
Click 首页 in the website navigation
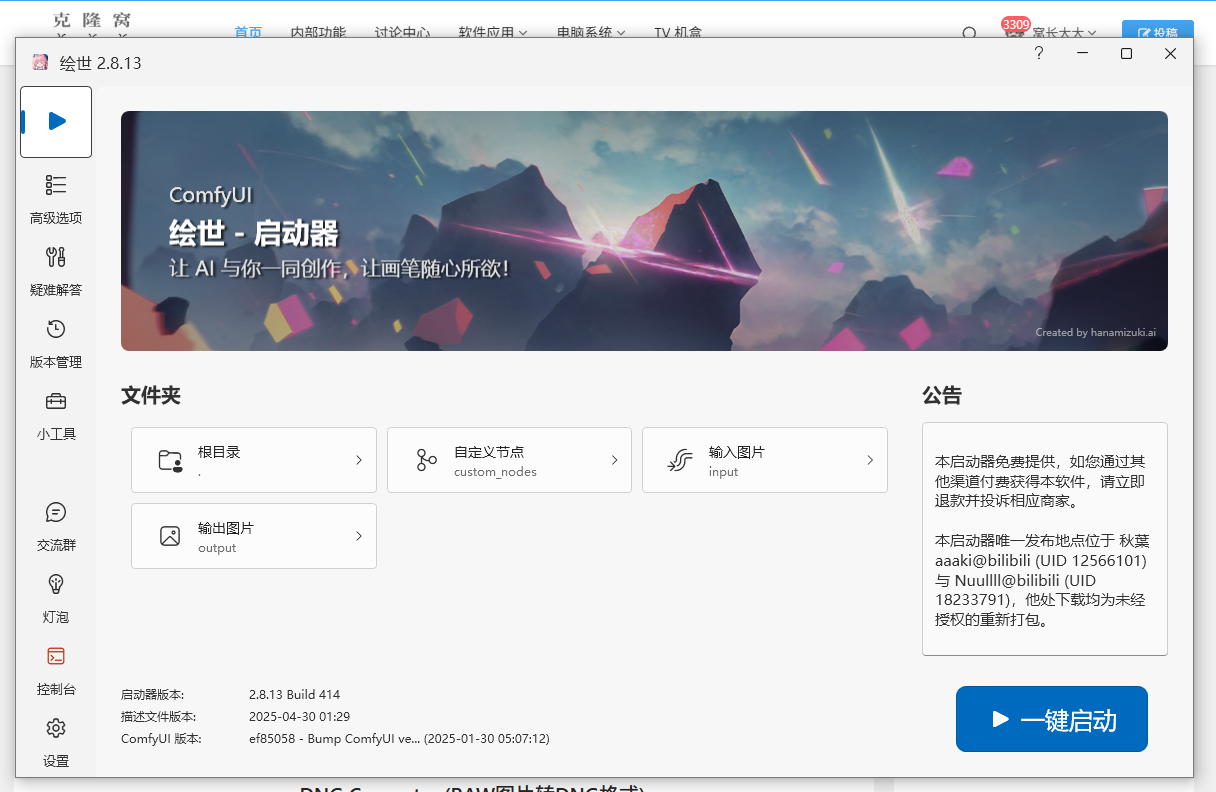248,32
